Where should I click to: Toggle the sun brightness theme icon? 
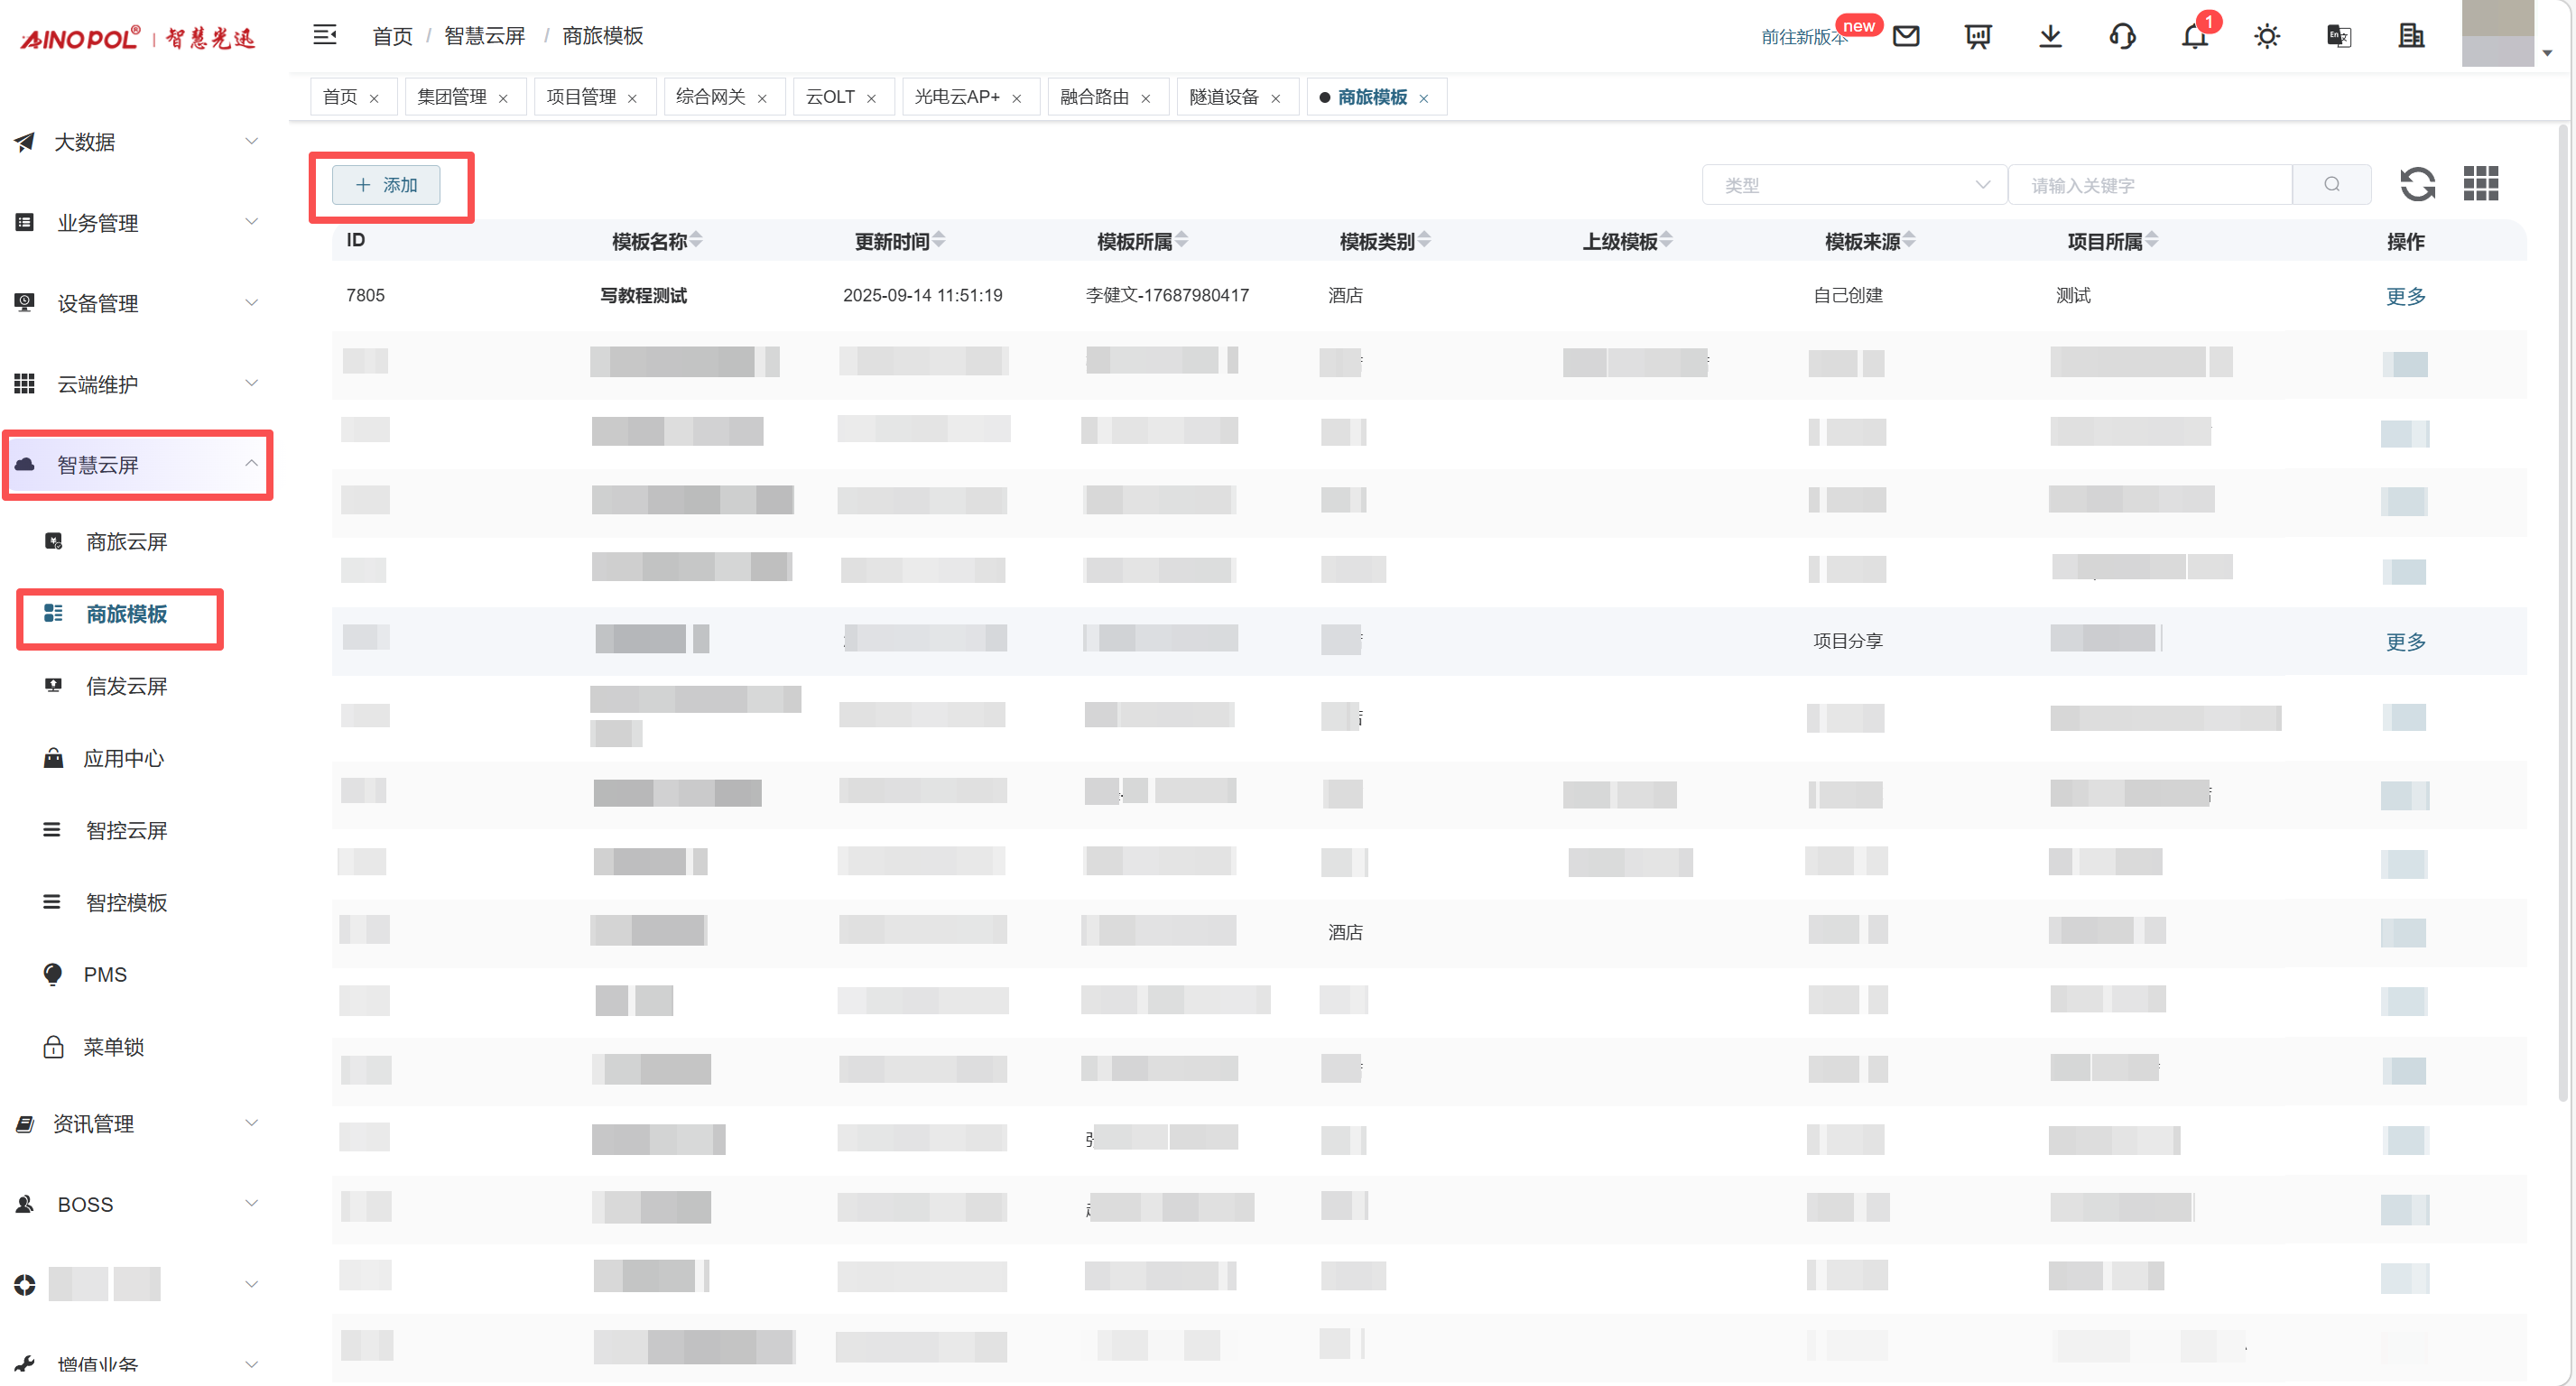tap(2266, 36)
